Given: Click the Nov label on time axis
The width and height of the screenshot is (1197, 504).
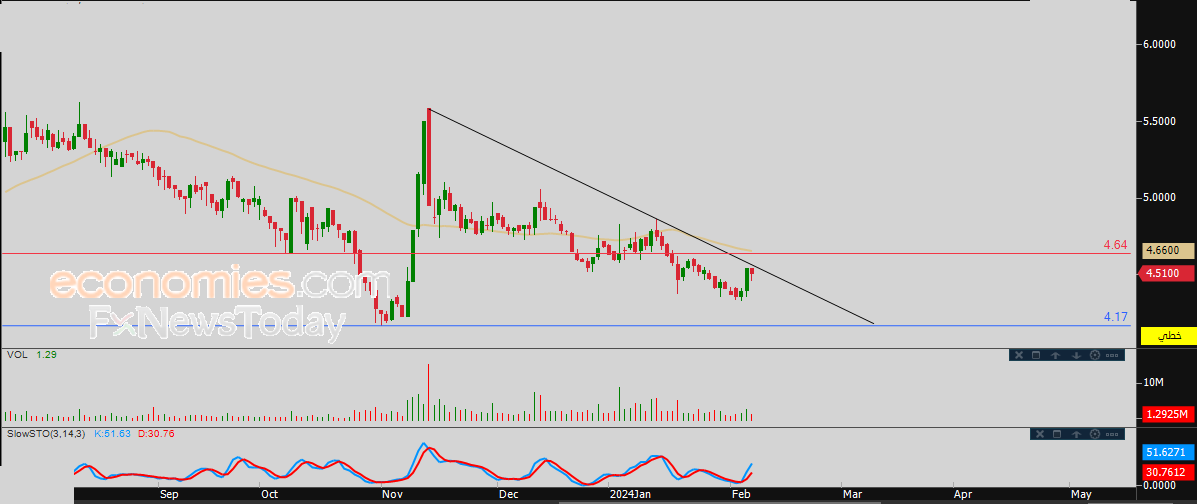Looking at the screenshot, I should click(x=392, y=495).
